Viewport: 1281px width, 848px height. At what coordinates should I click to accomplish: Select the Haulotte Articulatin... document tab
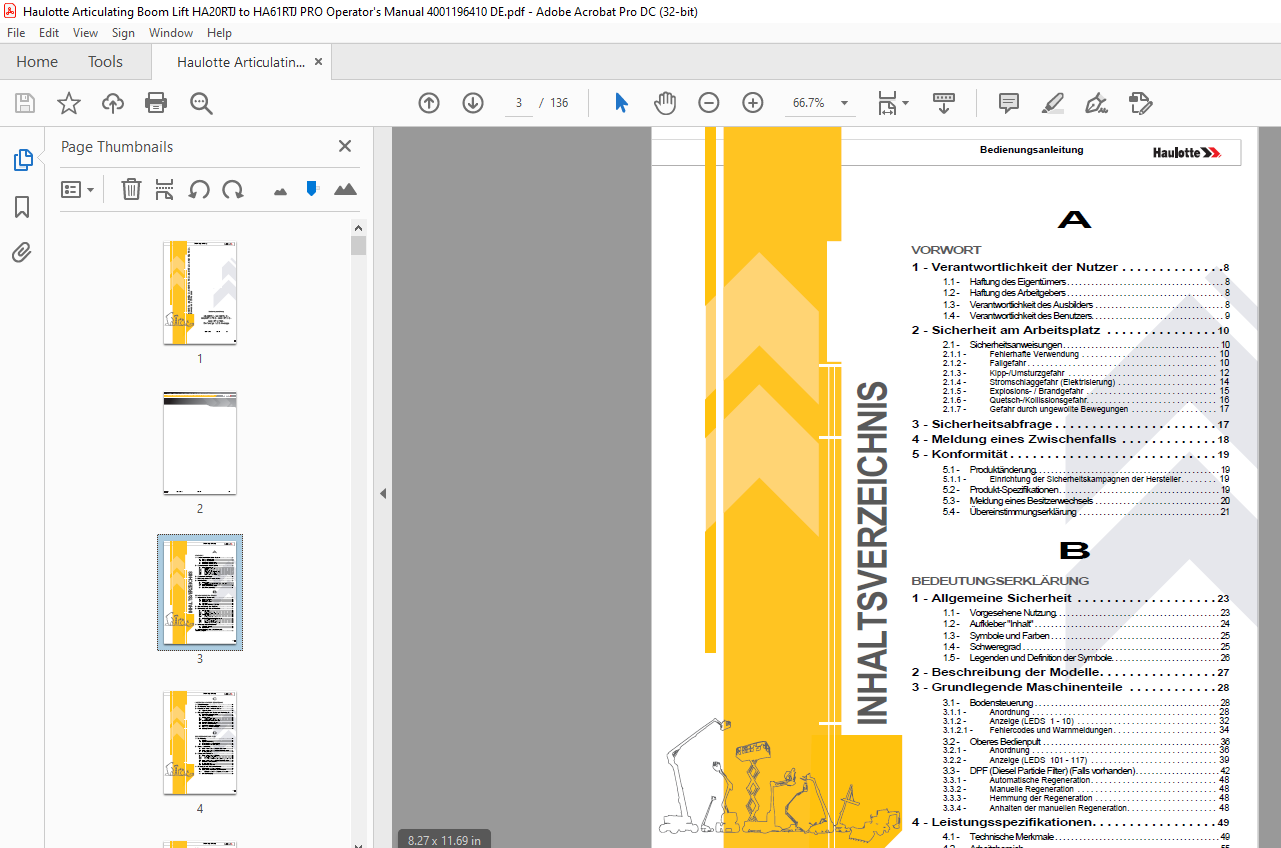click(241, 62)
